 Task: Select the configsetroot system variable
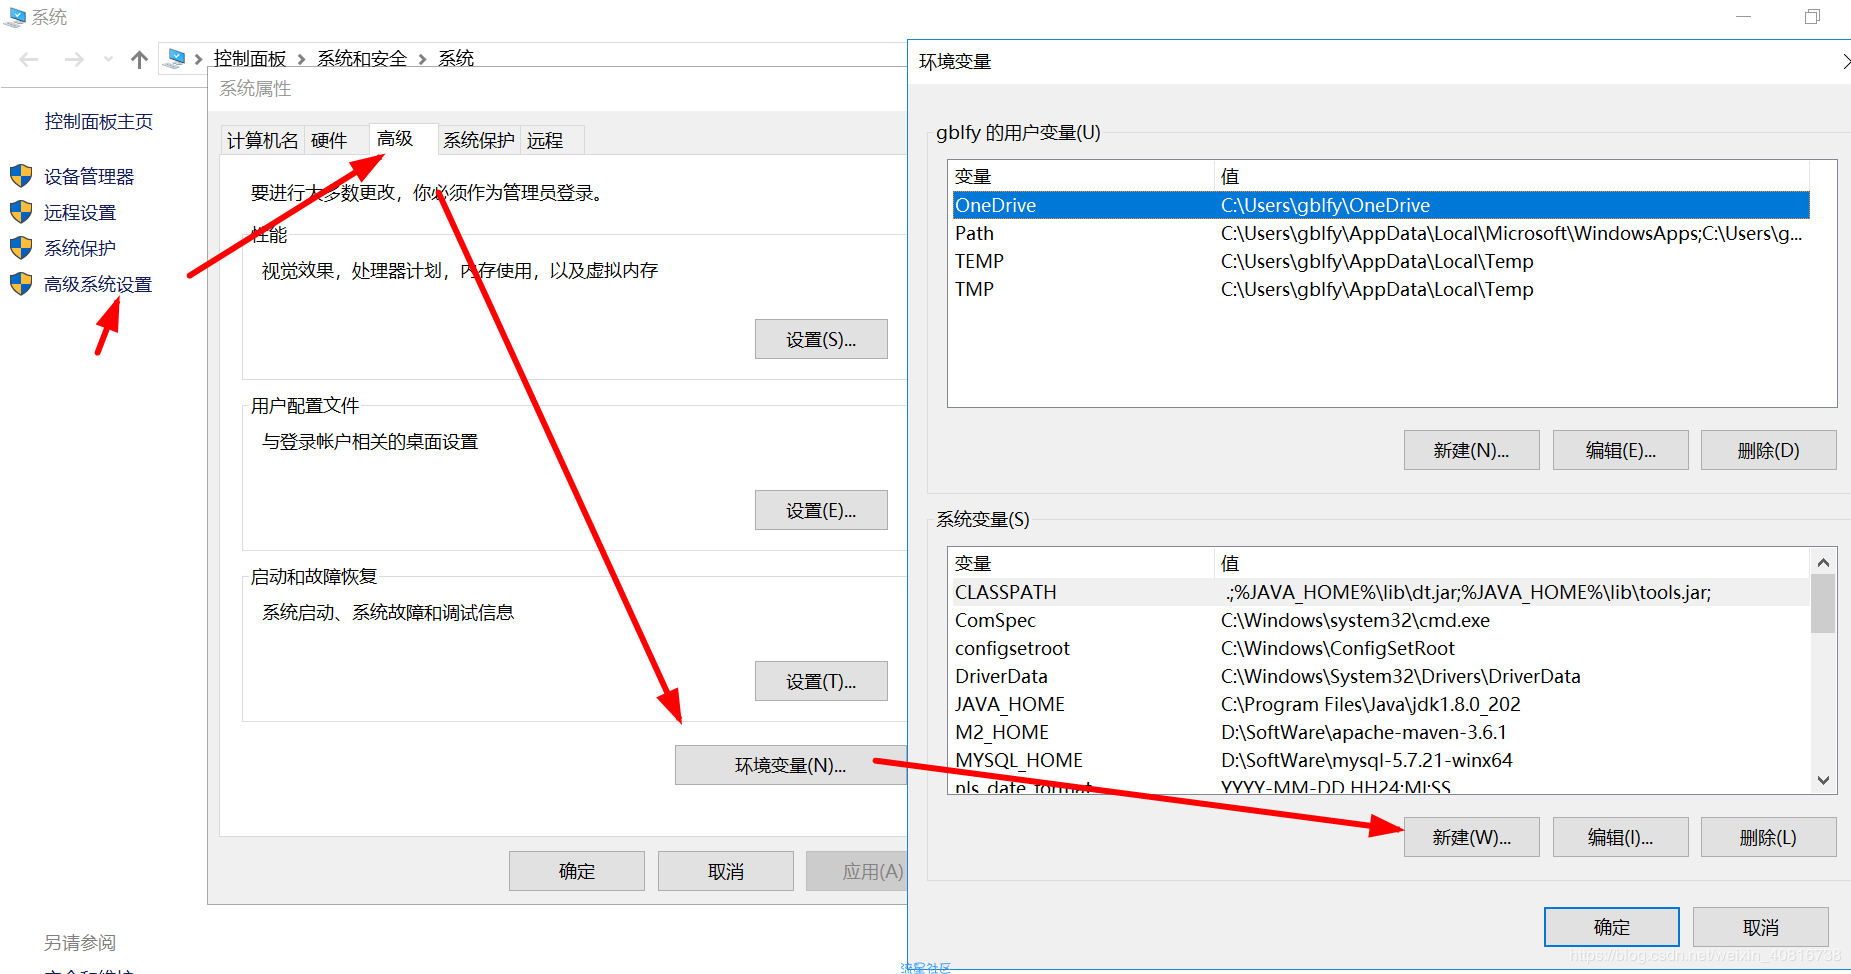click(1380, 648)
